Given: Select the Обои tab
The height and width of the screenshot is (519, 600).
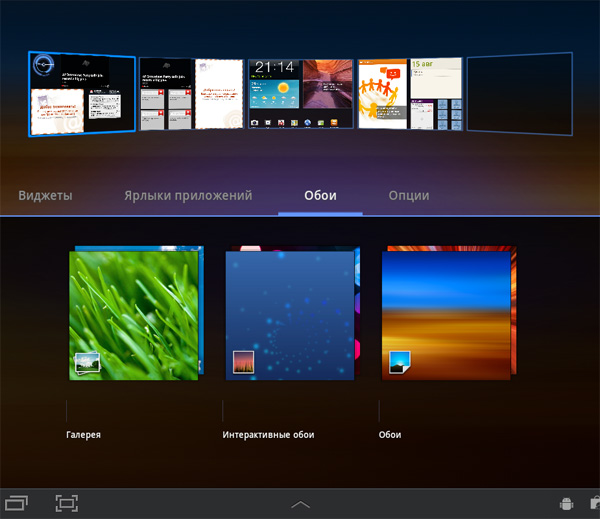Looking at the screenshot, I should (x=320, y=195).
